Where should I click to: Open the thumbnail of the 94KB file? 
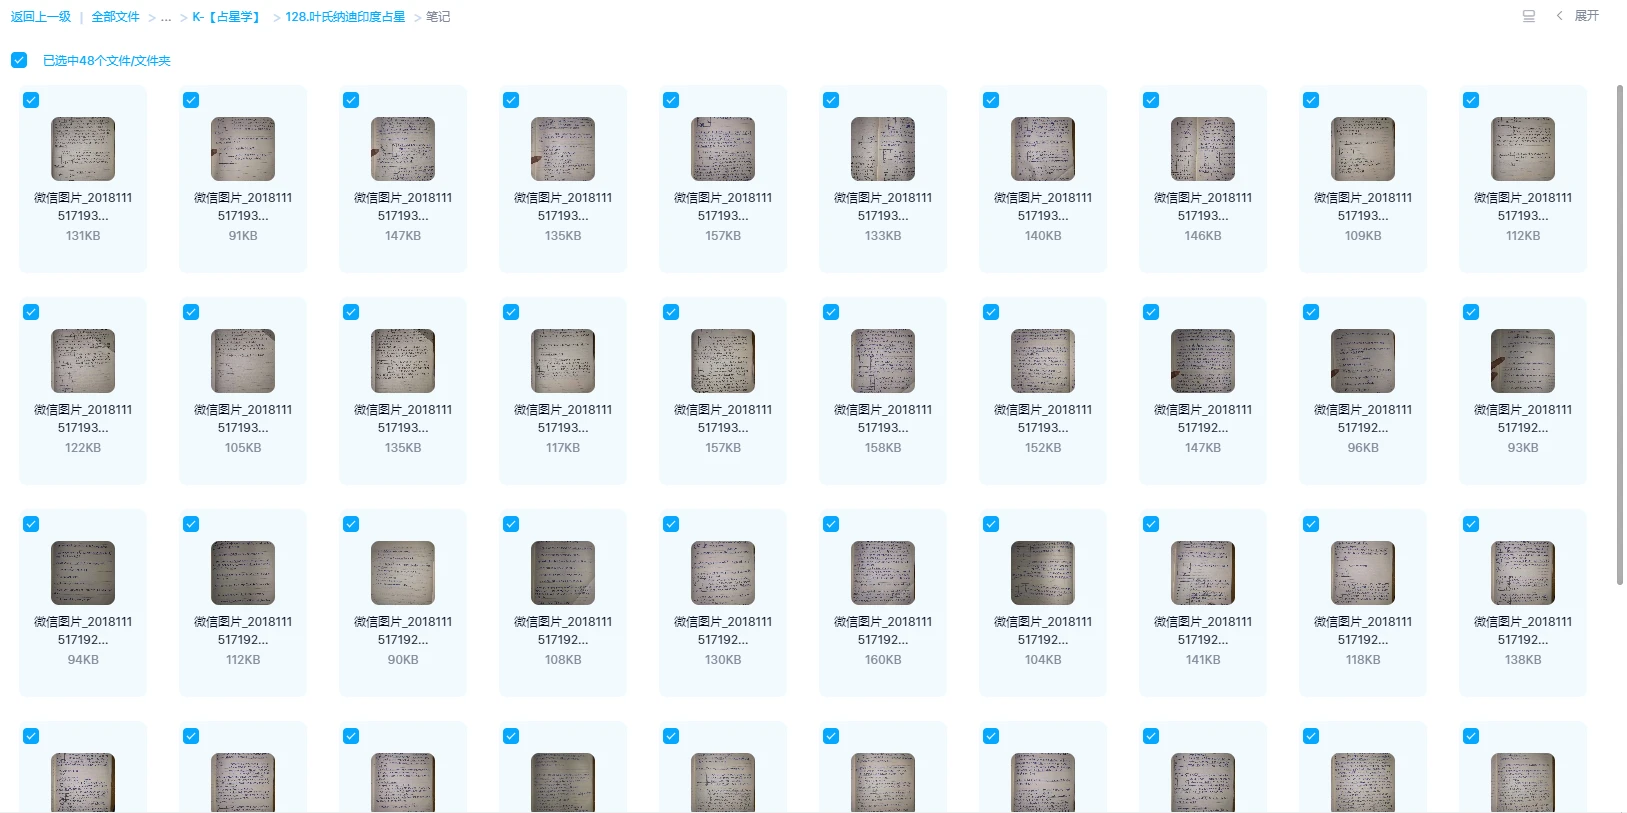(x=83, y=573)
